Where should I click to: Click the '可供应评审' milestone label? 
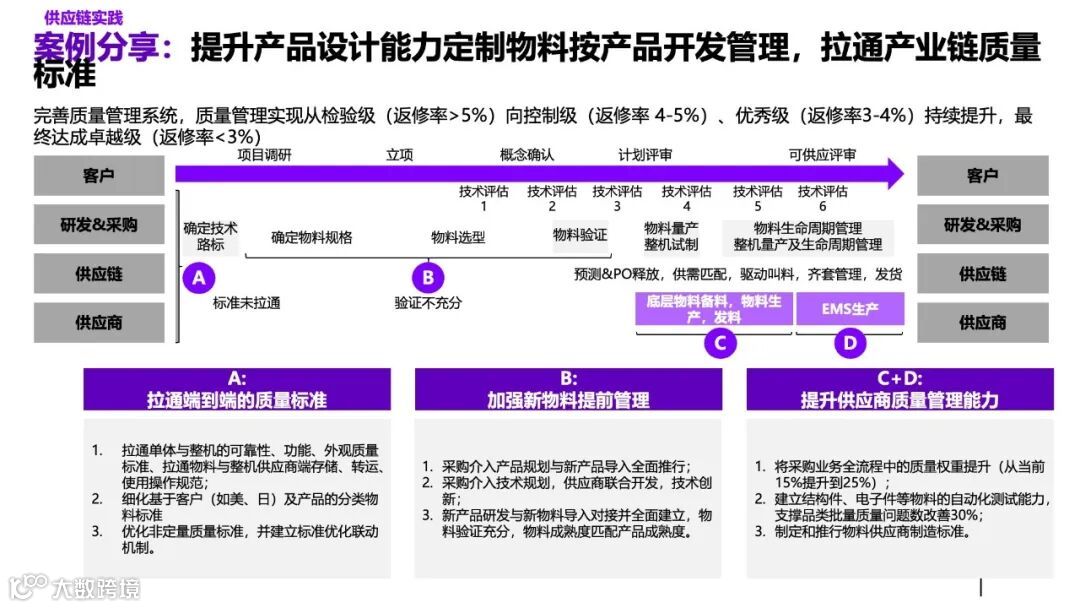822,155
